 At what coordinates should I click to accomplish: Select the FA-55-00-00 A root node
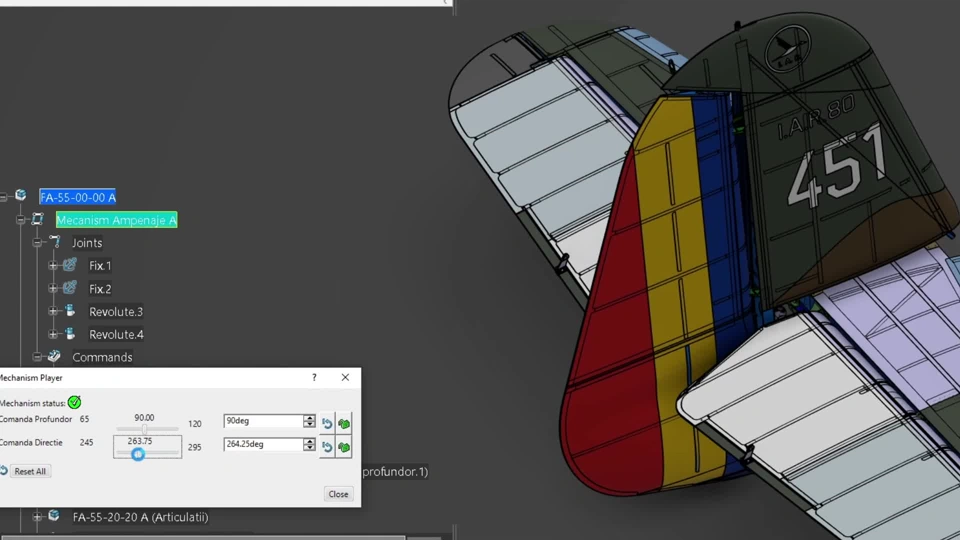click(77, 197)
